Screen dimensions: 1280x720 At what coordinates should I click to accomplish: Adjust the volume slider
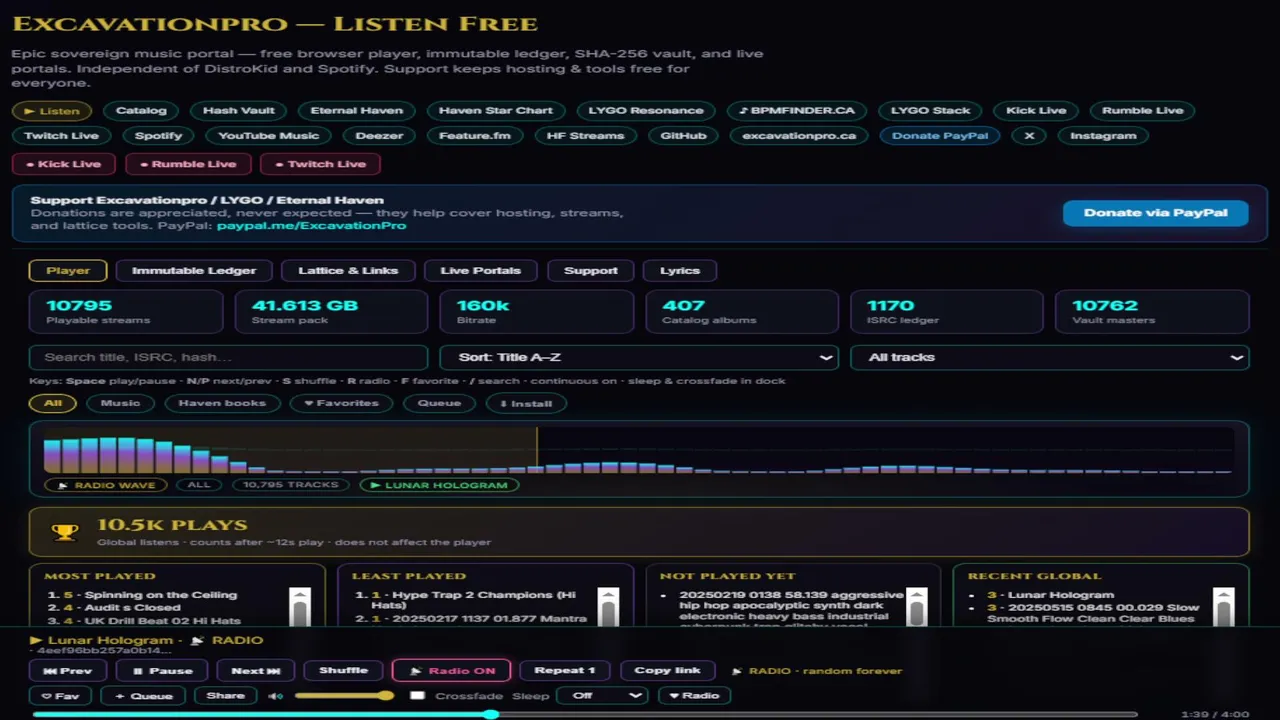point(344,696)
